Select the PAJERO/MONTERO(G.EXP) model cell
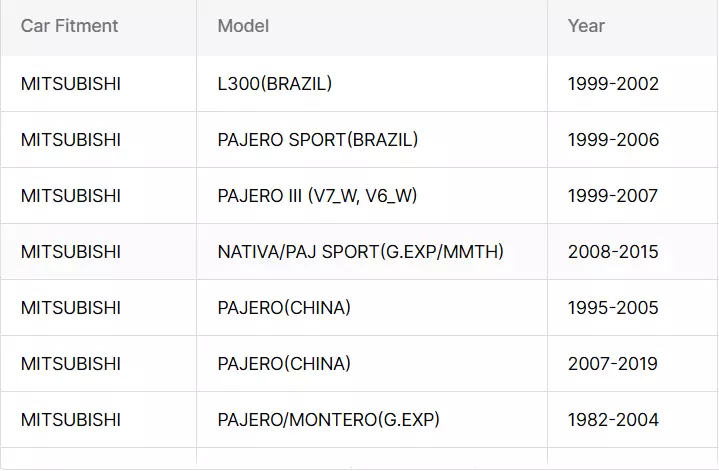This screenshot has height=471, width=719. pyautogui.click(x=328, y=420)
